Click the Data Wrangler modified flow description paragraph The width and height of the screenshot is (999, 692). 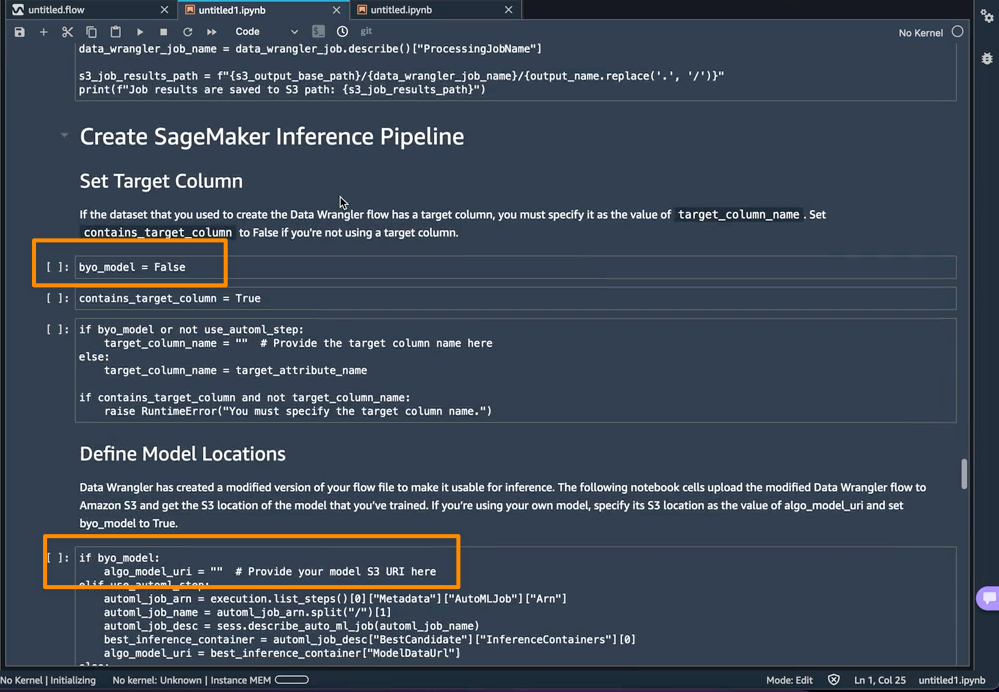pyautogui.click(x=503, y=505)
